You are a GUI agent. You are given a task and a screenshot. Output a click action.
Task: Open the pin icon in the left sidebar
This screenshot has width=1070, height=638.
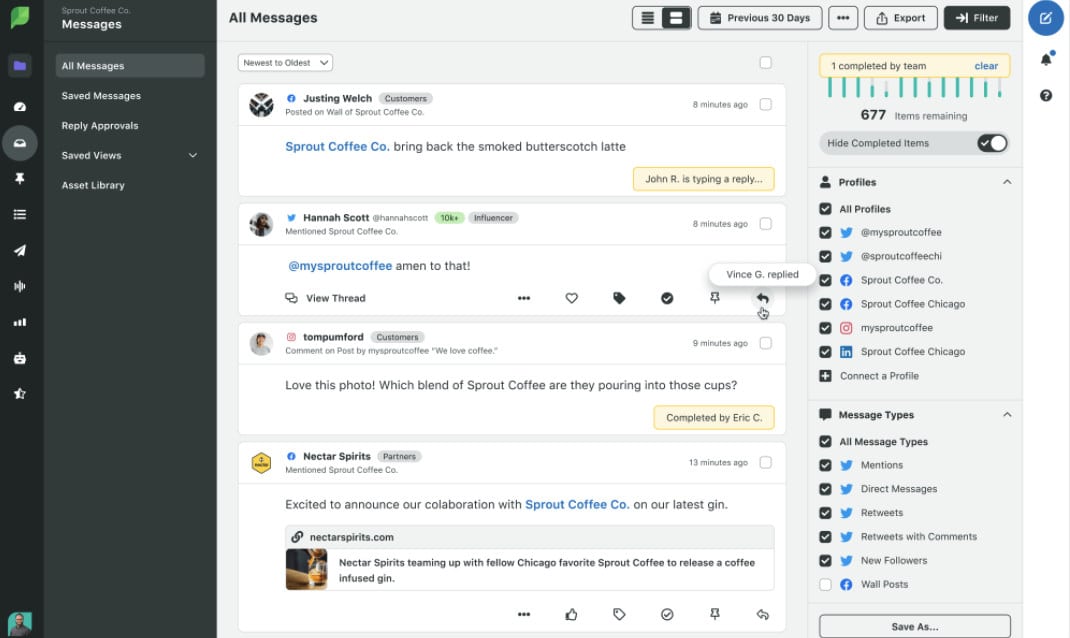coord(20,178)
